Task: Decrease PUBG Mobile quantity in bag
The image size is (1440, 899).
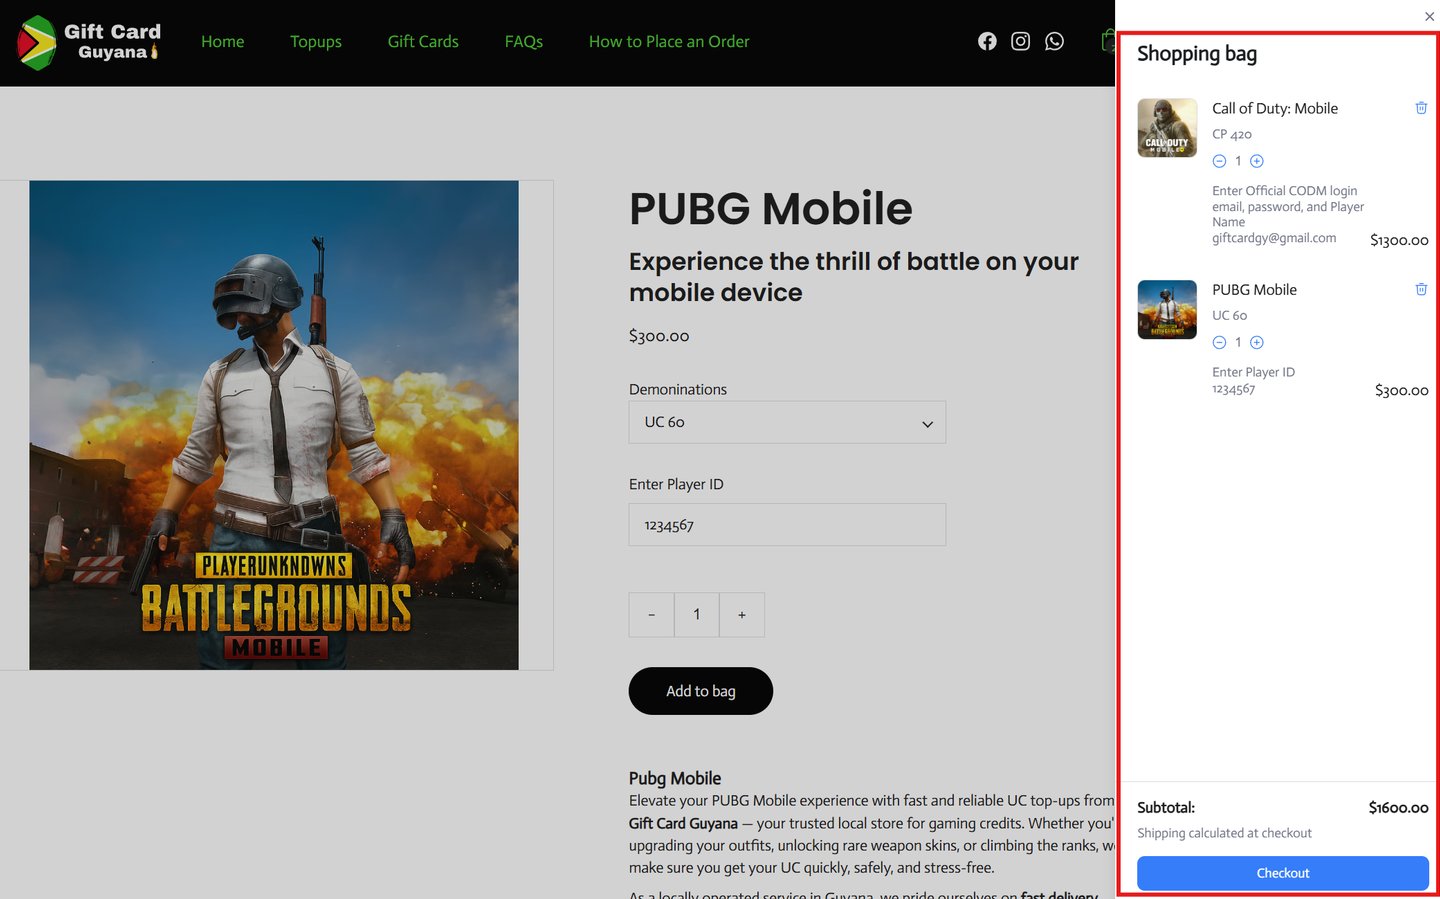Action: pyautogui.click(x=1219, y=342)
